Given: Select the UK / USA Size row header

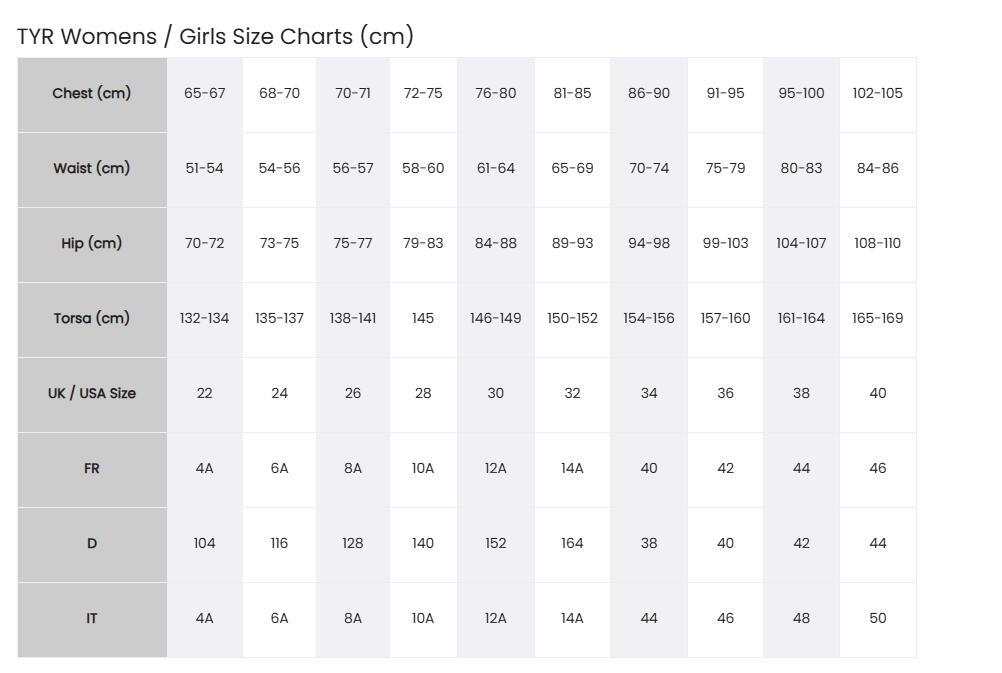Looking at the screenshot, I should coord(92,394).
